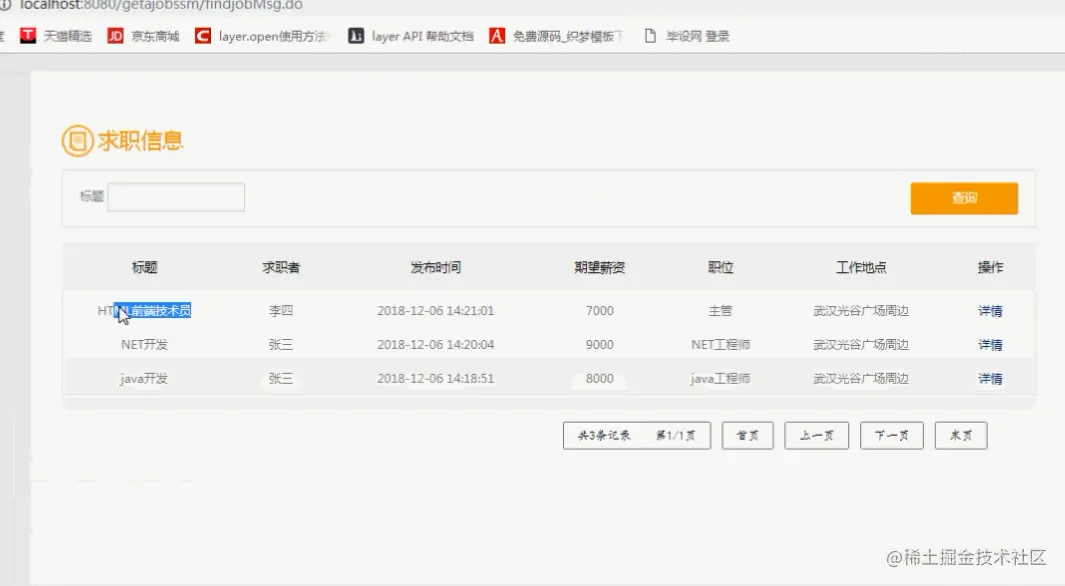Open 详情 for the 李四 row

coord(990,311)
